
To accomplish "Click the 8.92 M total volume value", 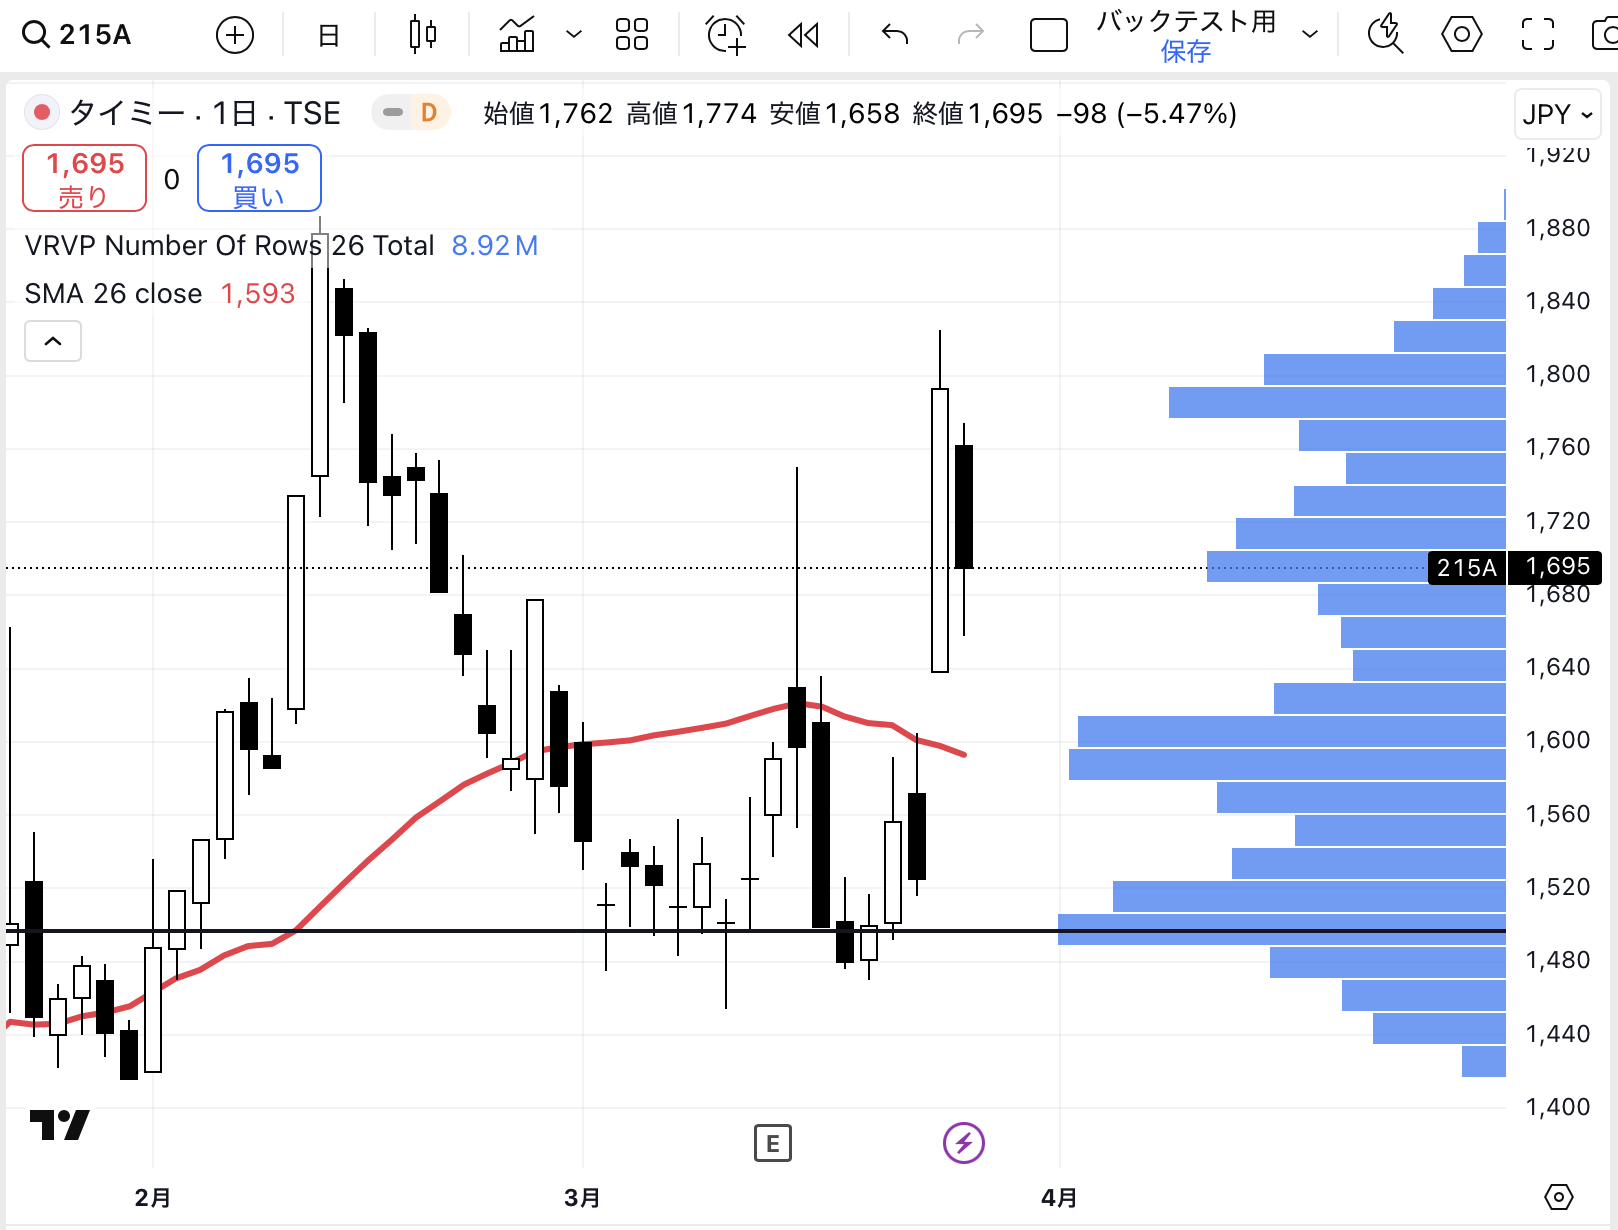I will 495,245.
